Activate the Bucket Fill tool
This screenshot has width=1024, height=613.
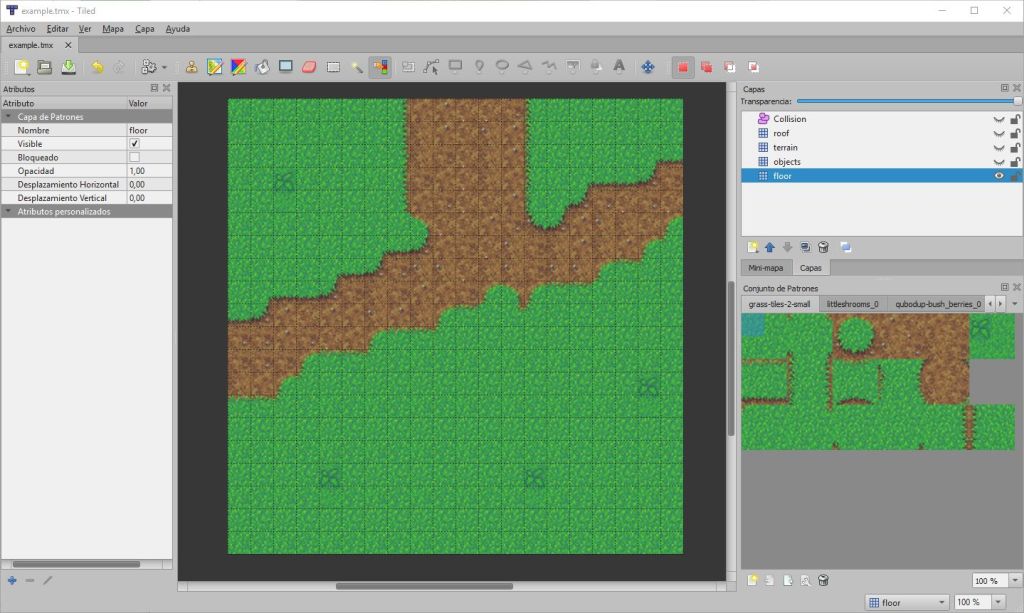[x=262, y=67]
